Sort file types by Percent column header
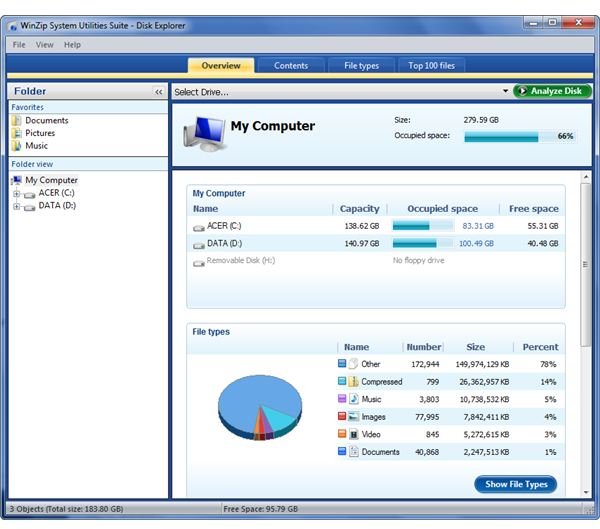 click(540, 347)
